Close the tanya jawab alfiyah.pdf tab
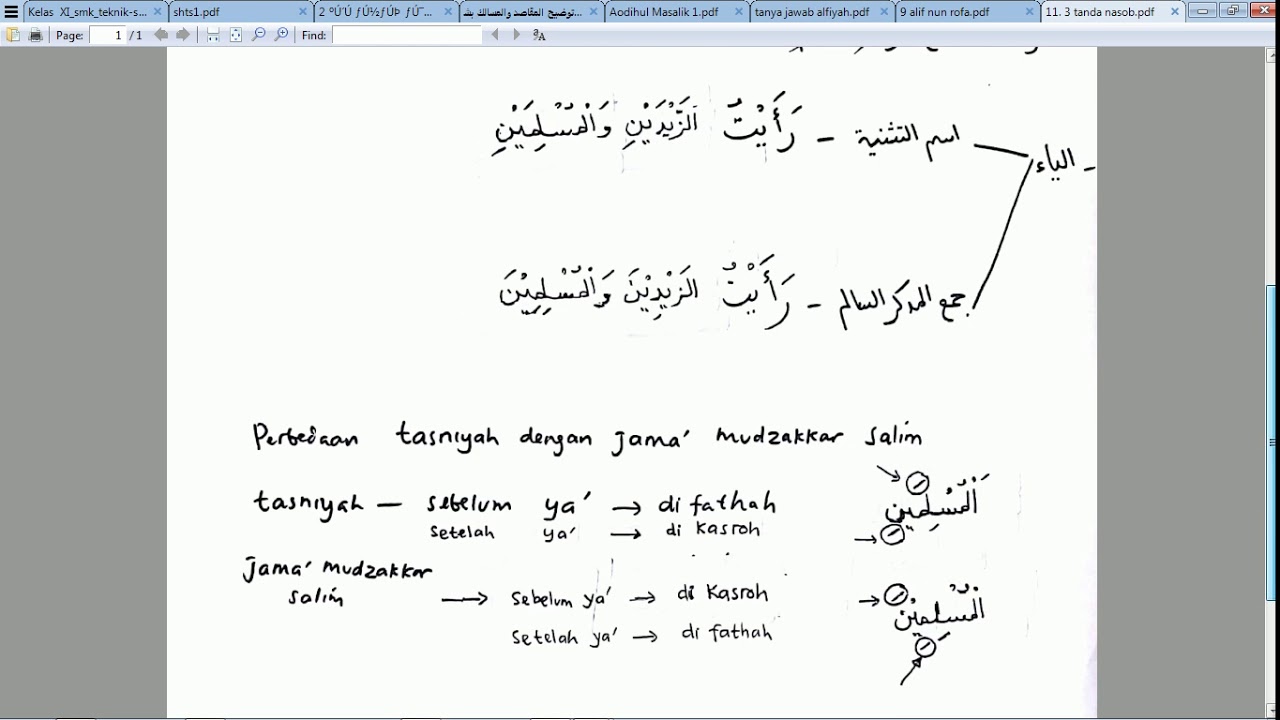The height and width of the screenshot is (720, 1280). pos(883,12)
